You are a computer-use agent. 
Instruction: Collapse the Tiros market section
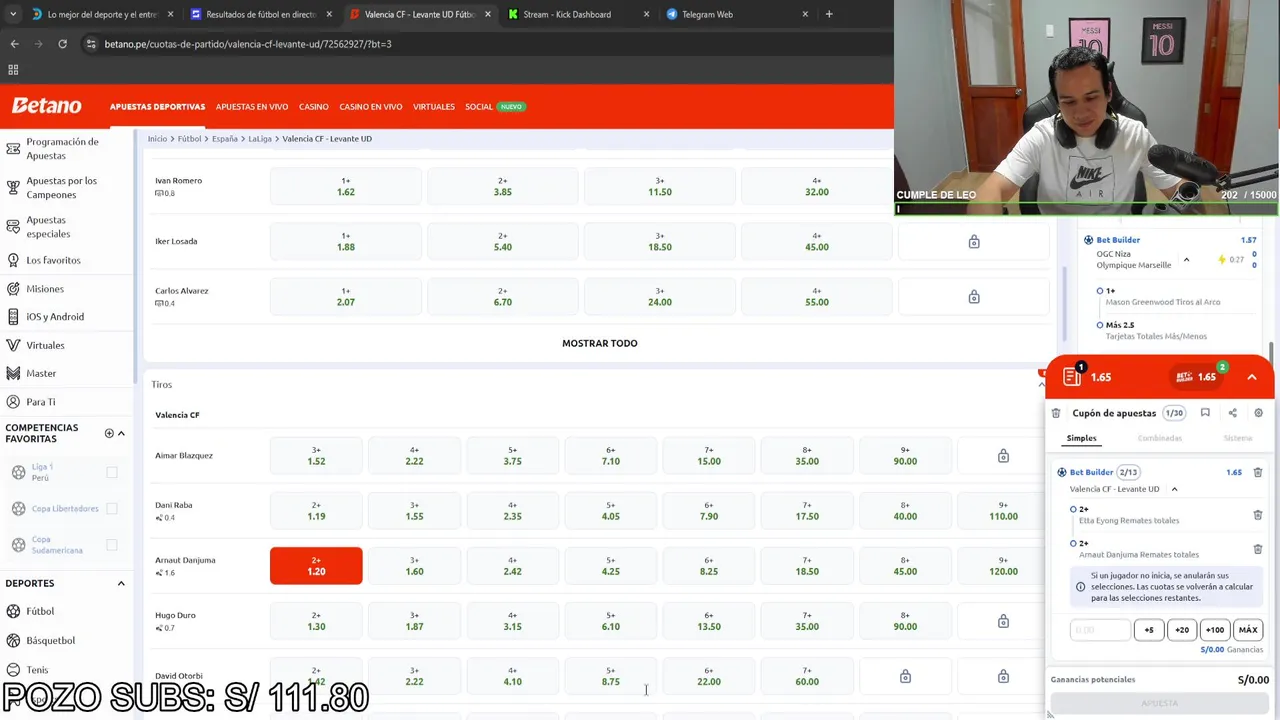point(1040,384)
